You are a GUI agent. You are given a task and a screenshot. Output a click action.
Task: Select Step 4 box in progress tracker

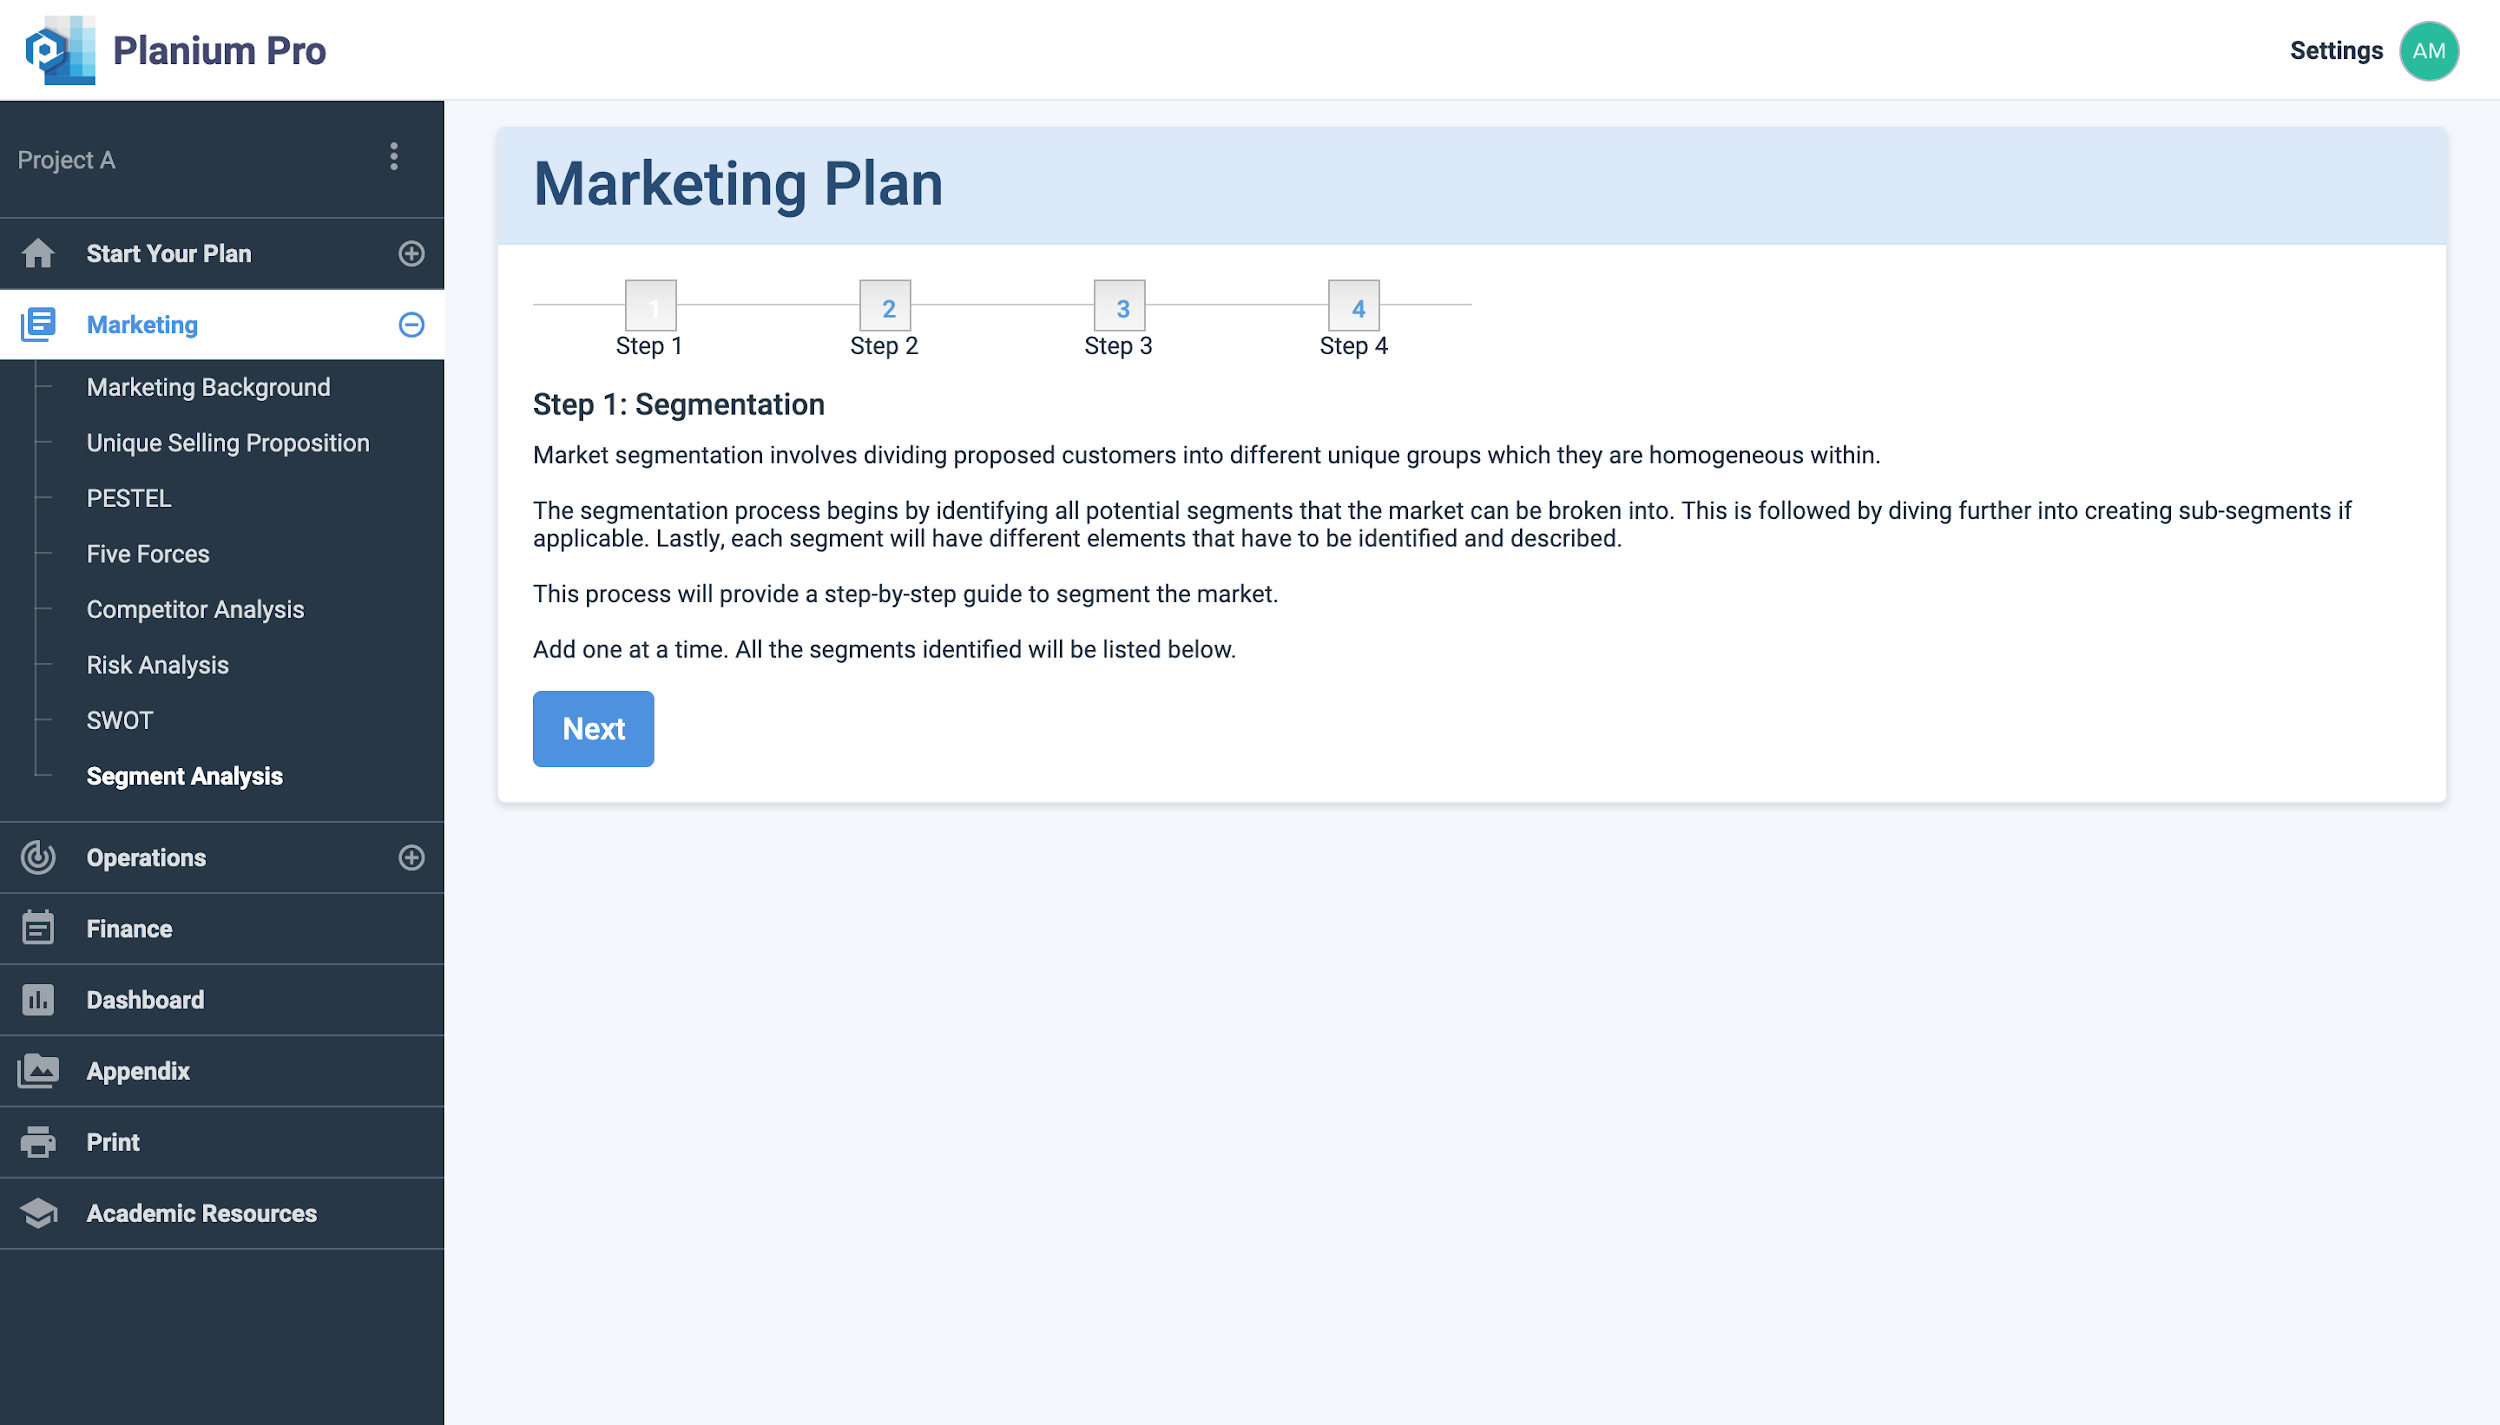1354,305
